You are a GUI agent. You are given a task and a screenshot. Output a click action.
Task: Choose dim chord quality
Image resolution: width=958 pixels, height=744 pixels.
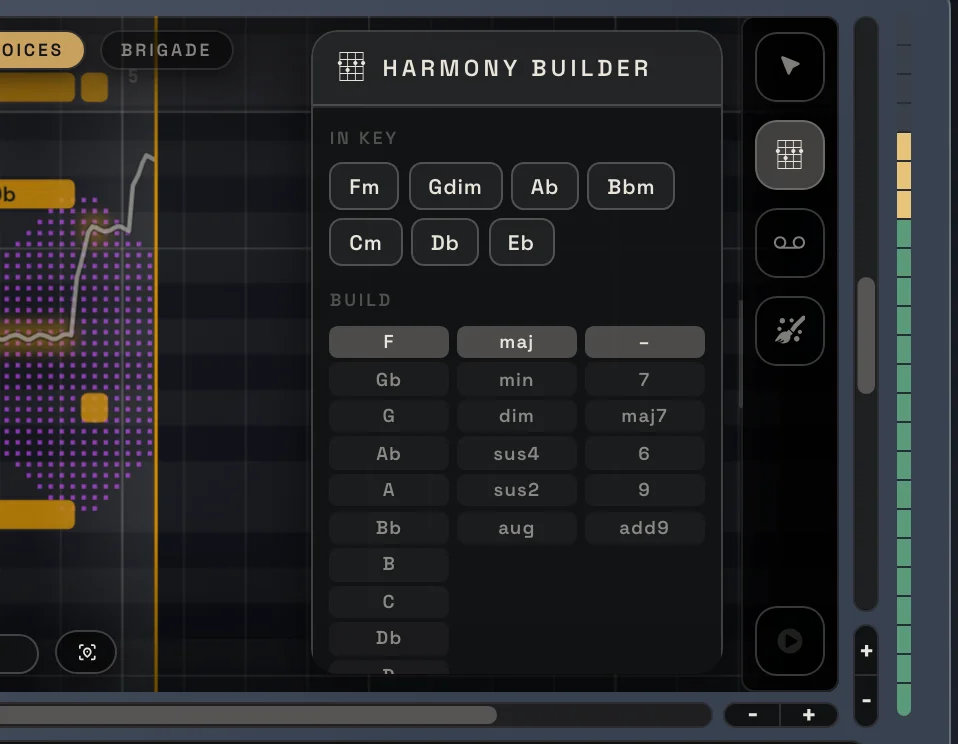coord(516,417)
